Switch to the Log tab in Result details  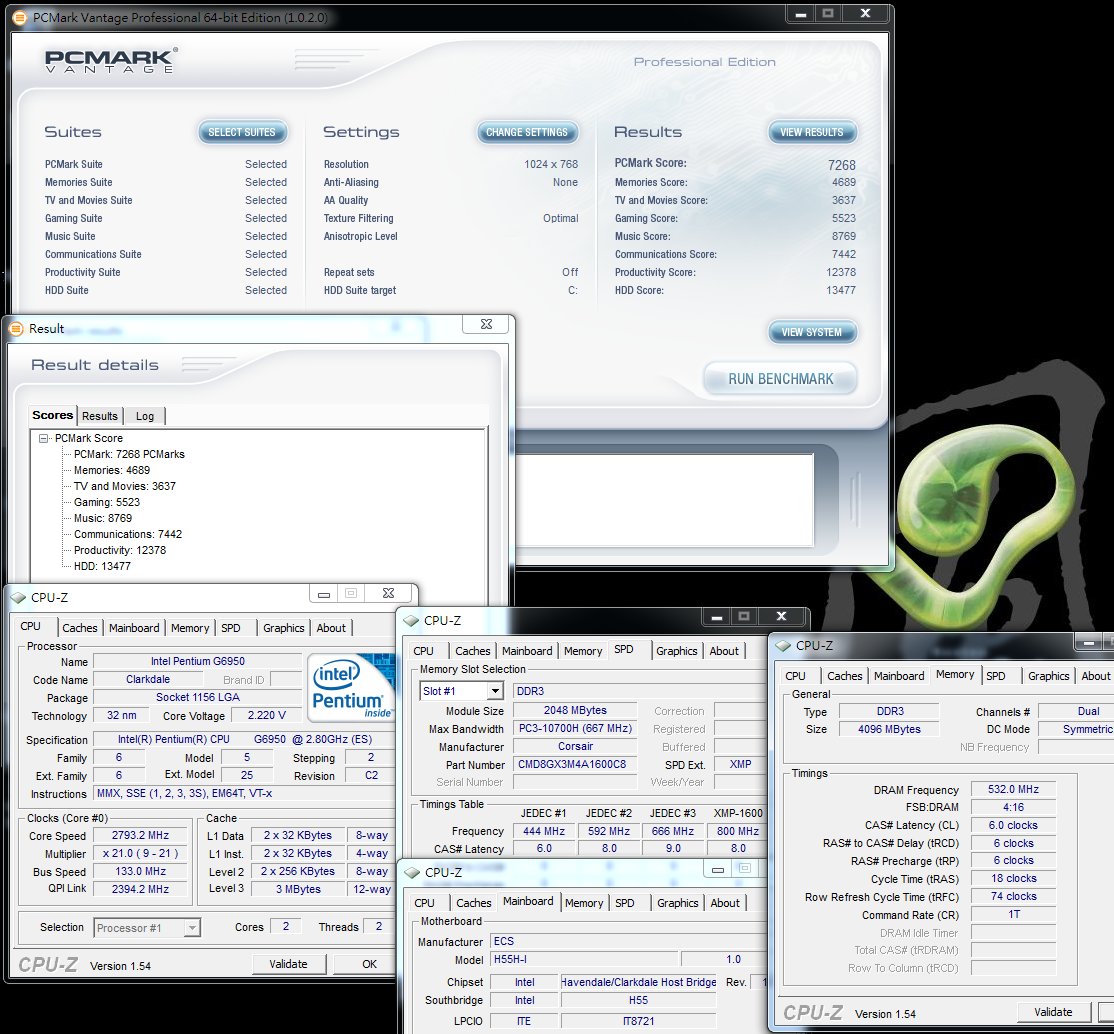(145, 416)
